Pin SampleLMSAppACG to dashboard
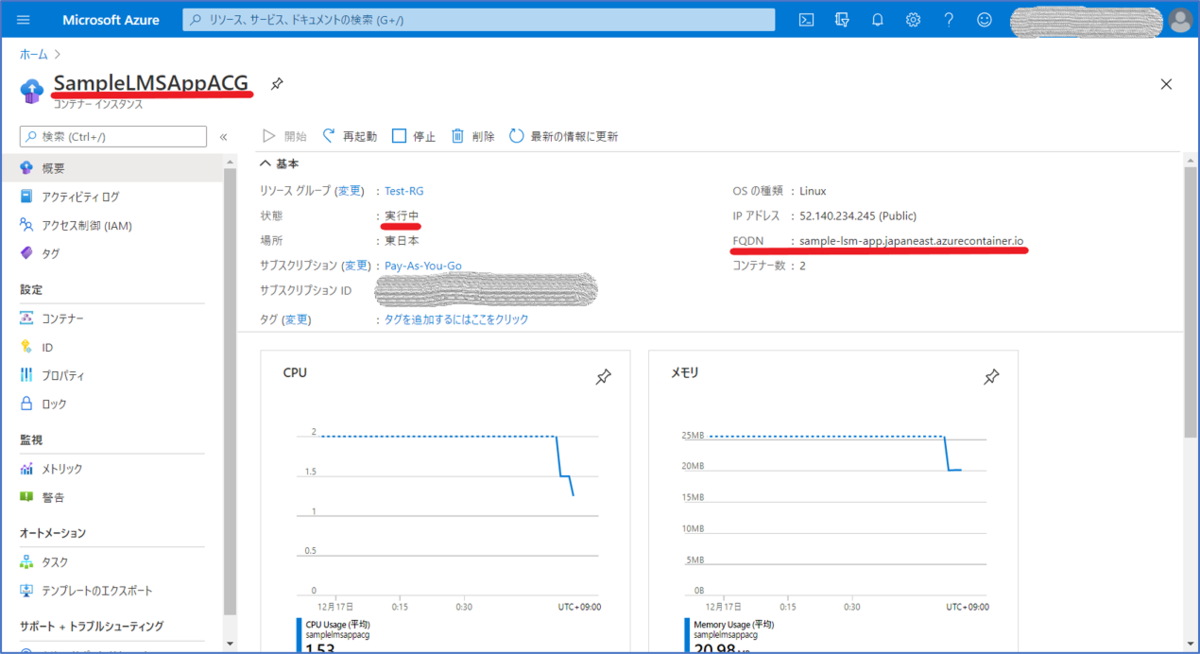The height and width of the screenshot is (654, 1200). 277,84
